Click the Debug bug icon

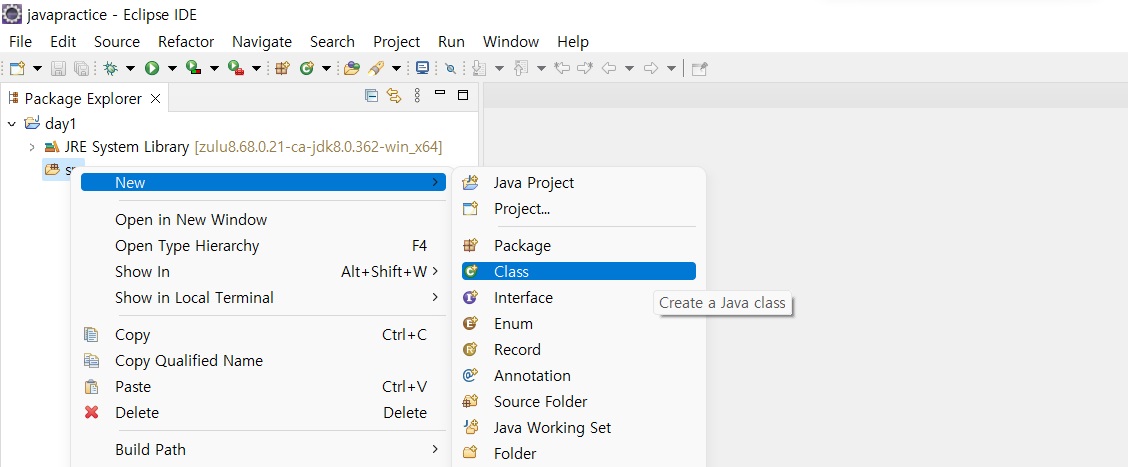pos(111,68)
